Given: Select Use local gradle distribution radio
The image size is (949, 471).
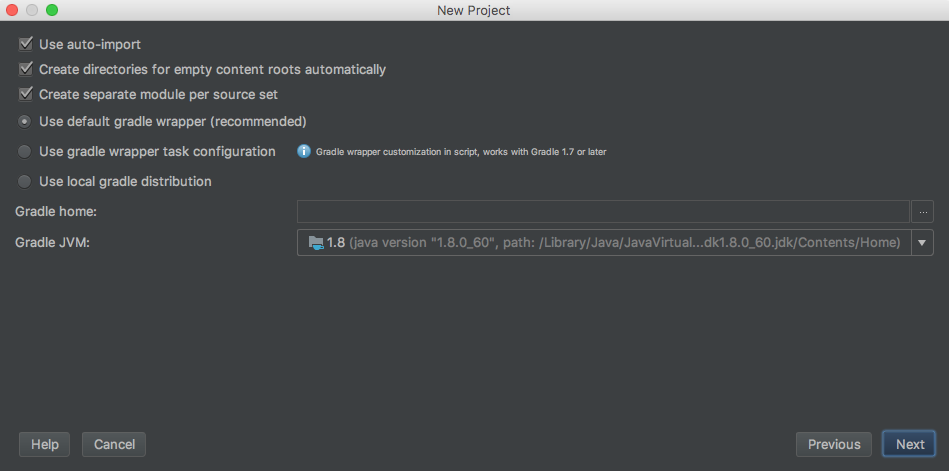Looking at the screenshot, I should pyautogui.click(x=25, y=182).
